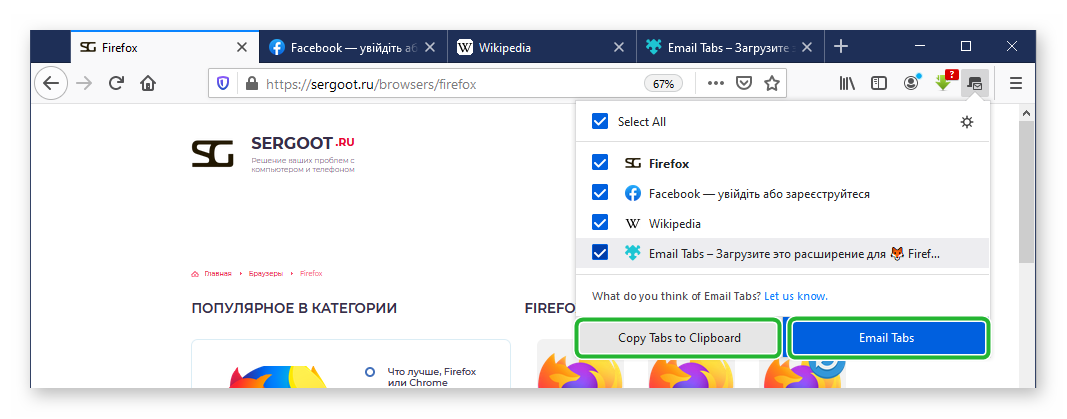Switch to the Email Tabs browser tab
The image size is (1067, 419).
pyautogui.click(x=730, y=48)
